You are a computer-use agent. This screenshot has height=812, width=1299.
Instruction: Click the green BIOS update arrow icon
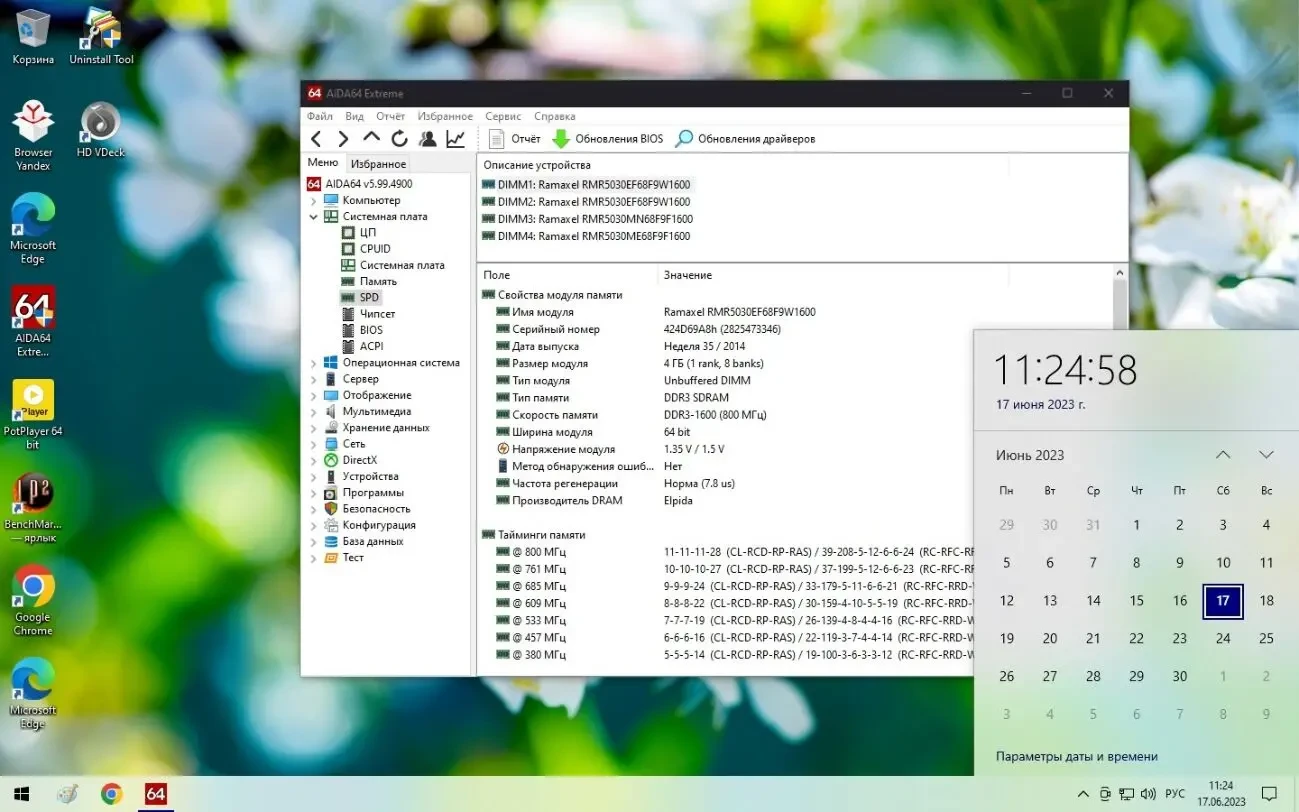point(561,139)
